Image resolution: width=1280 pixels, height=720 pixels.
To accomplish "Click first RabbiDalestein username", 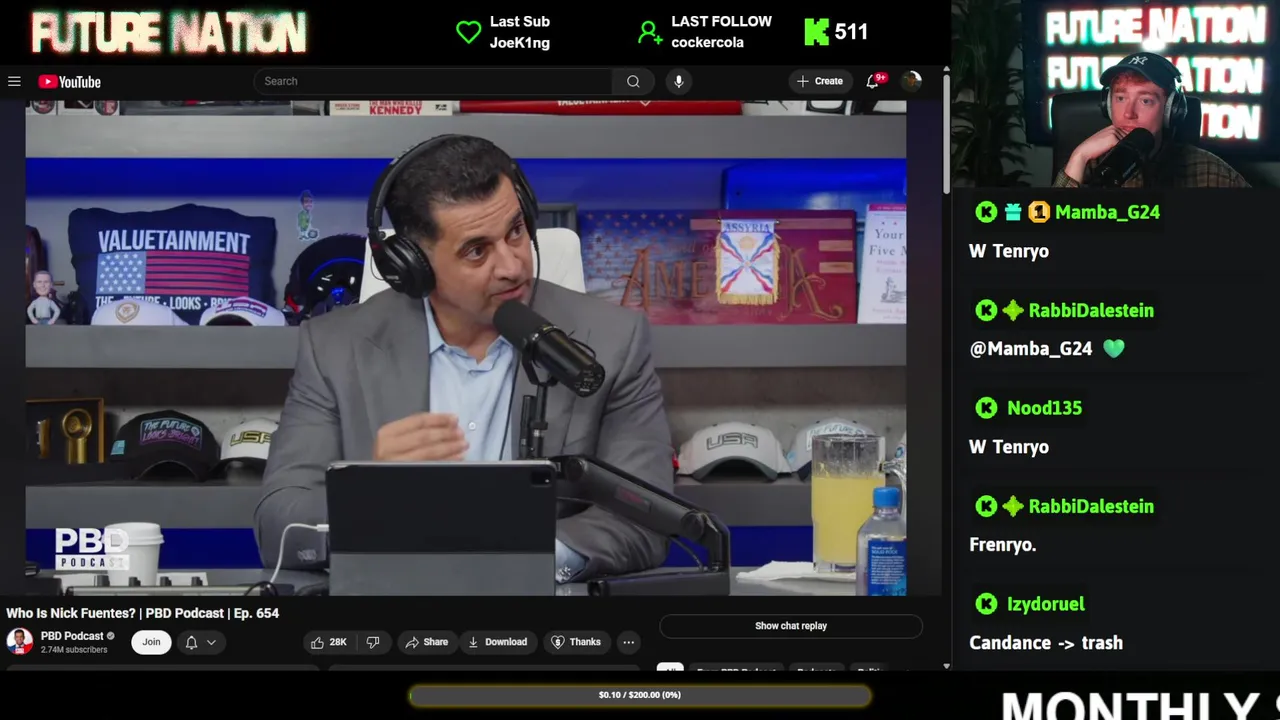I will (x=1091, y=310).
